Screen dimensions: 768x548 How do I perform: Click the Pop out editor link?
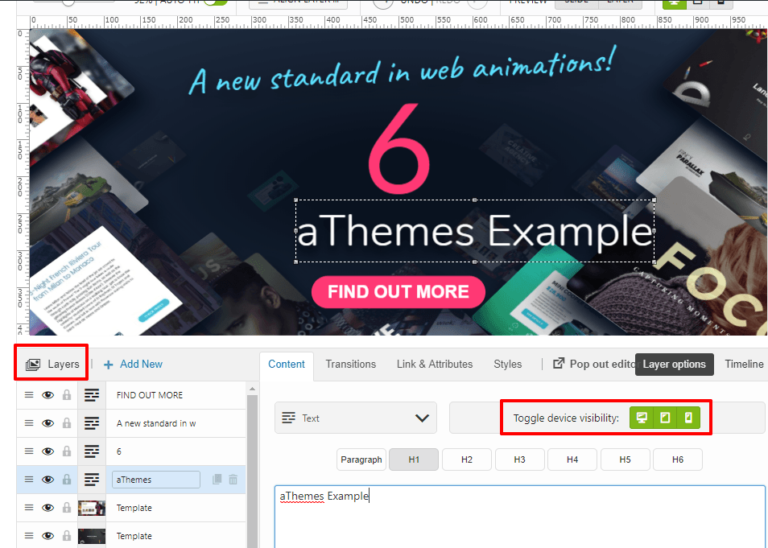[594, 364]
